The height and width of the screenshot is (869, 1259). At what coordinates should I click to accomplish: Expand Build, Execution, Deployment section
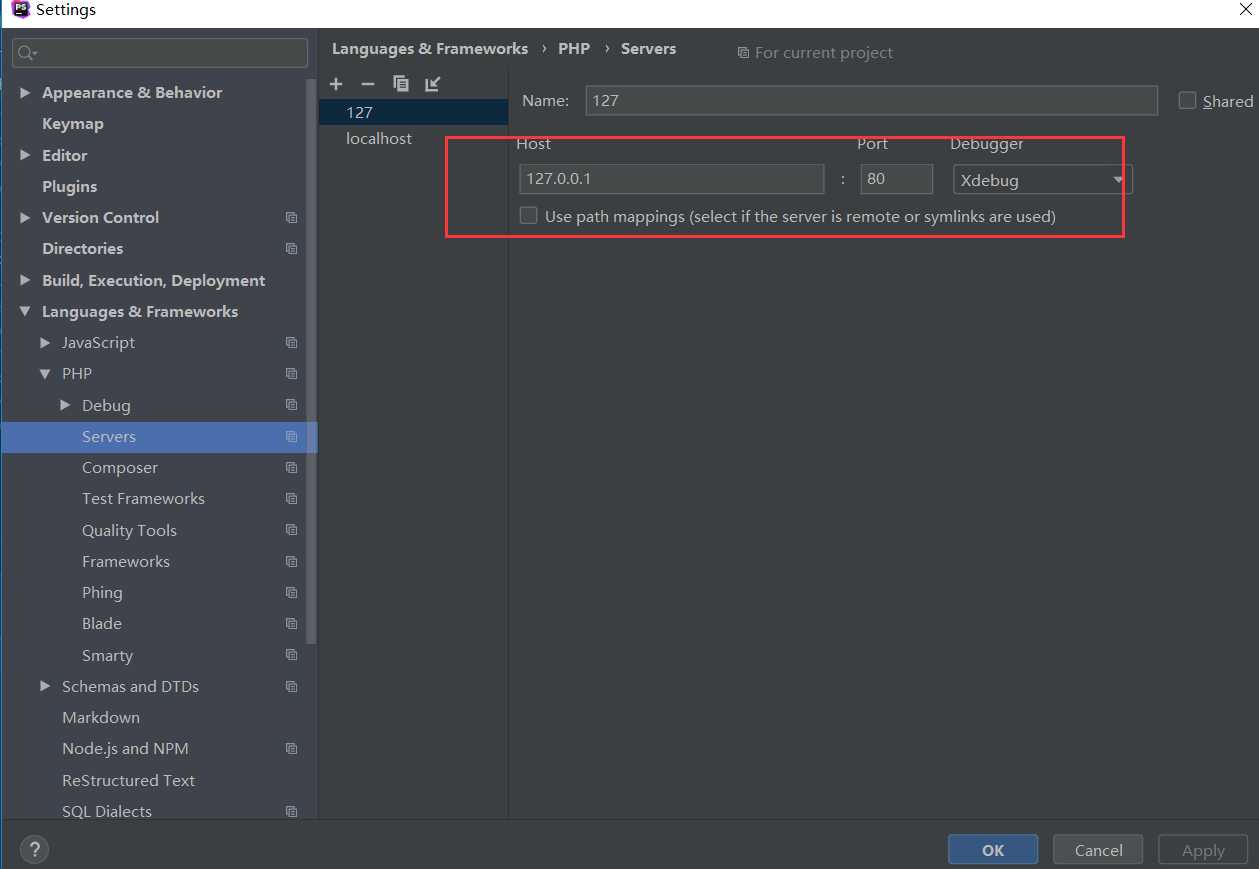(x=25, y=281)
